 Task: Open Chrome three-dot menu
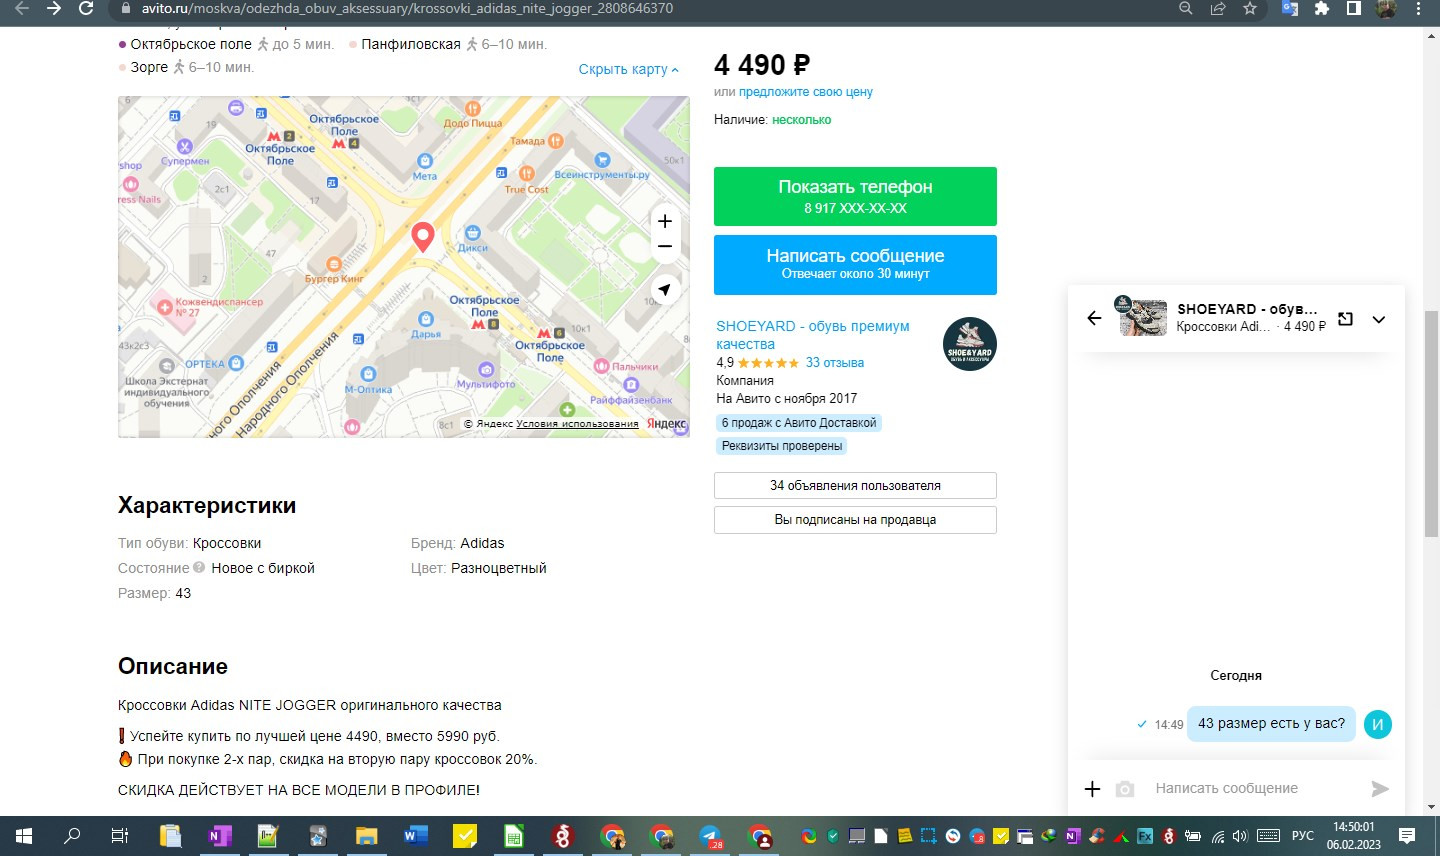click(x=1418, y=8)
